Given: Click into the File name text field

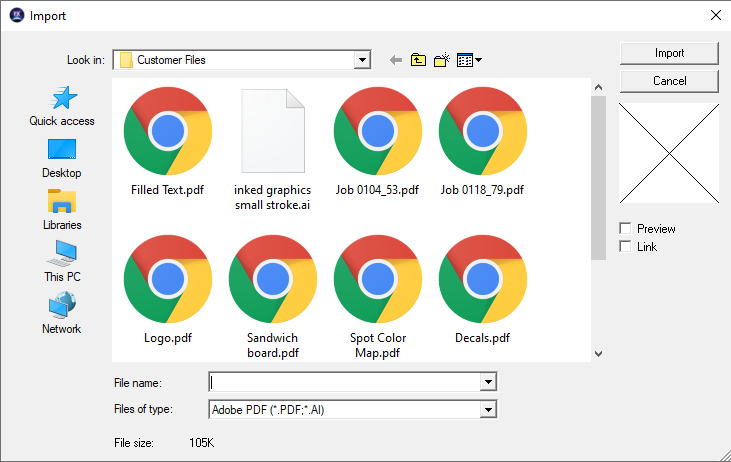Looking at the screenshot, I should pos(344,382).
